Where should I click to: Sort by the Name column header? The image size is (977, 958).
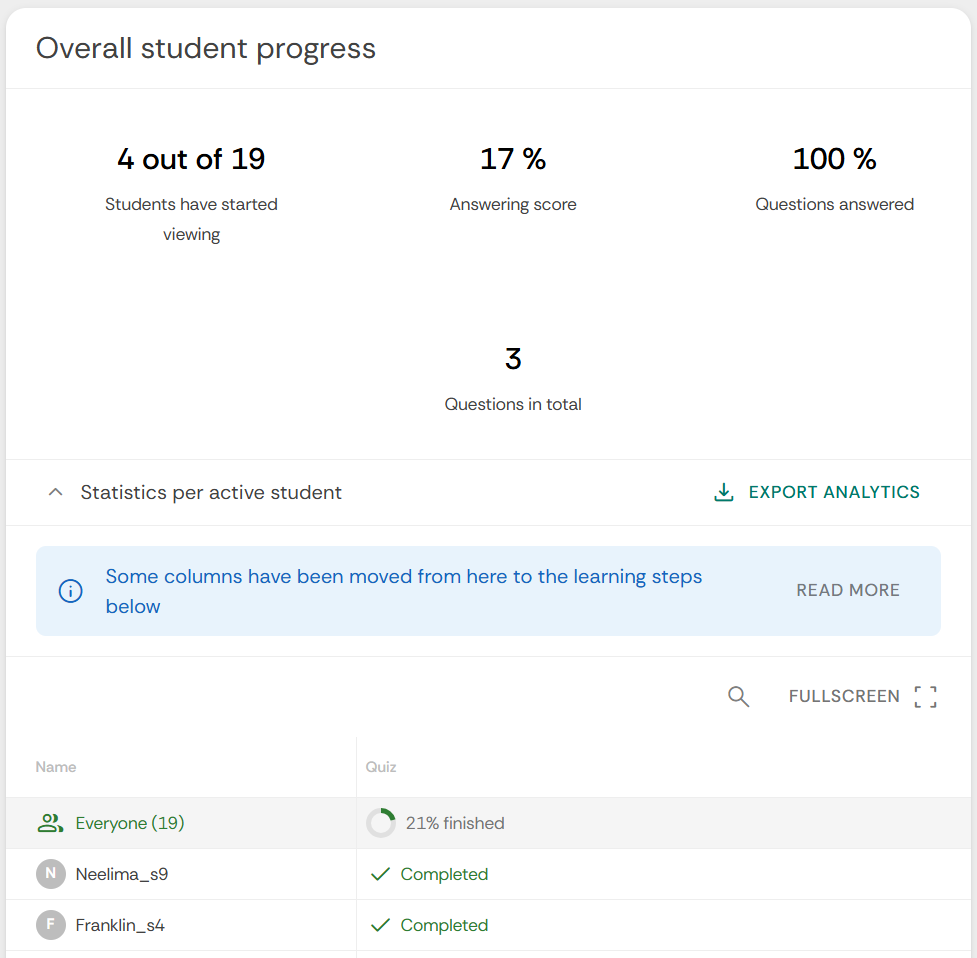[56, 767]
